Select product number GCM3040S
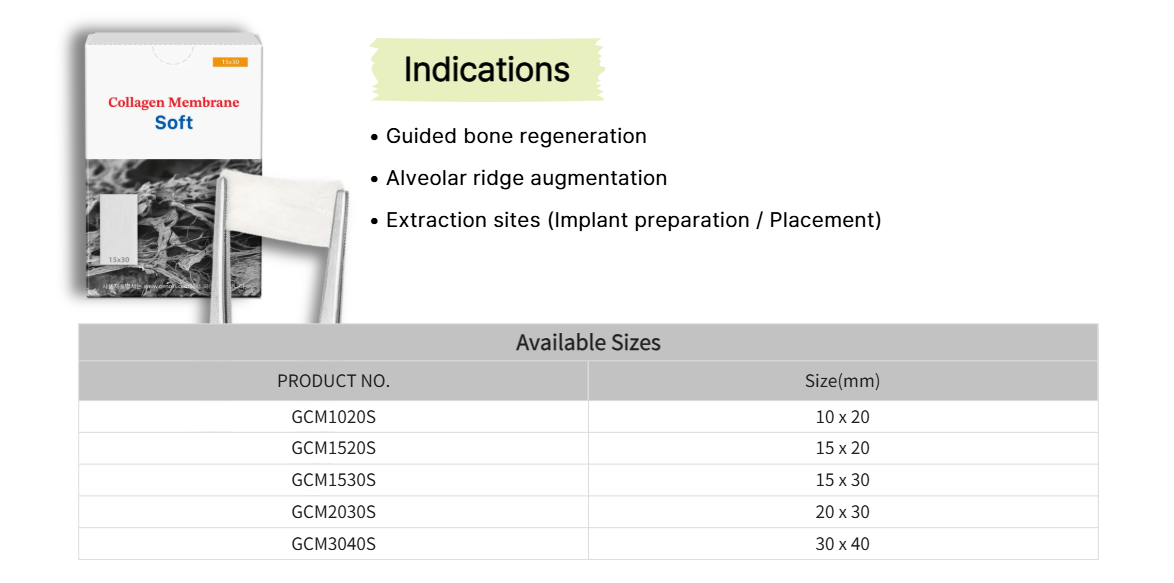 [333, 544]
